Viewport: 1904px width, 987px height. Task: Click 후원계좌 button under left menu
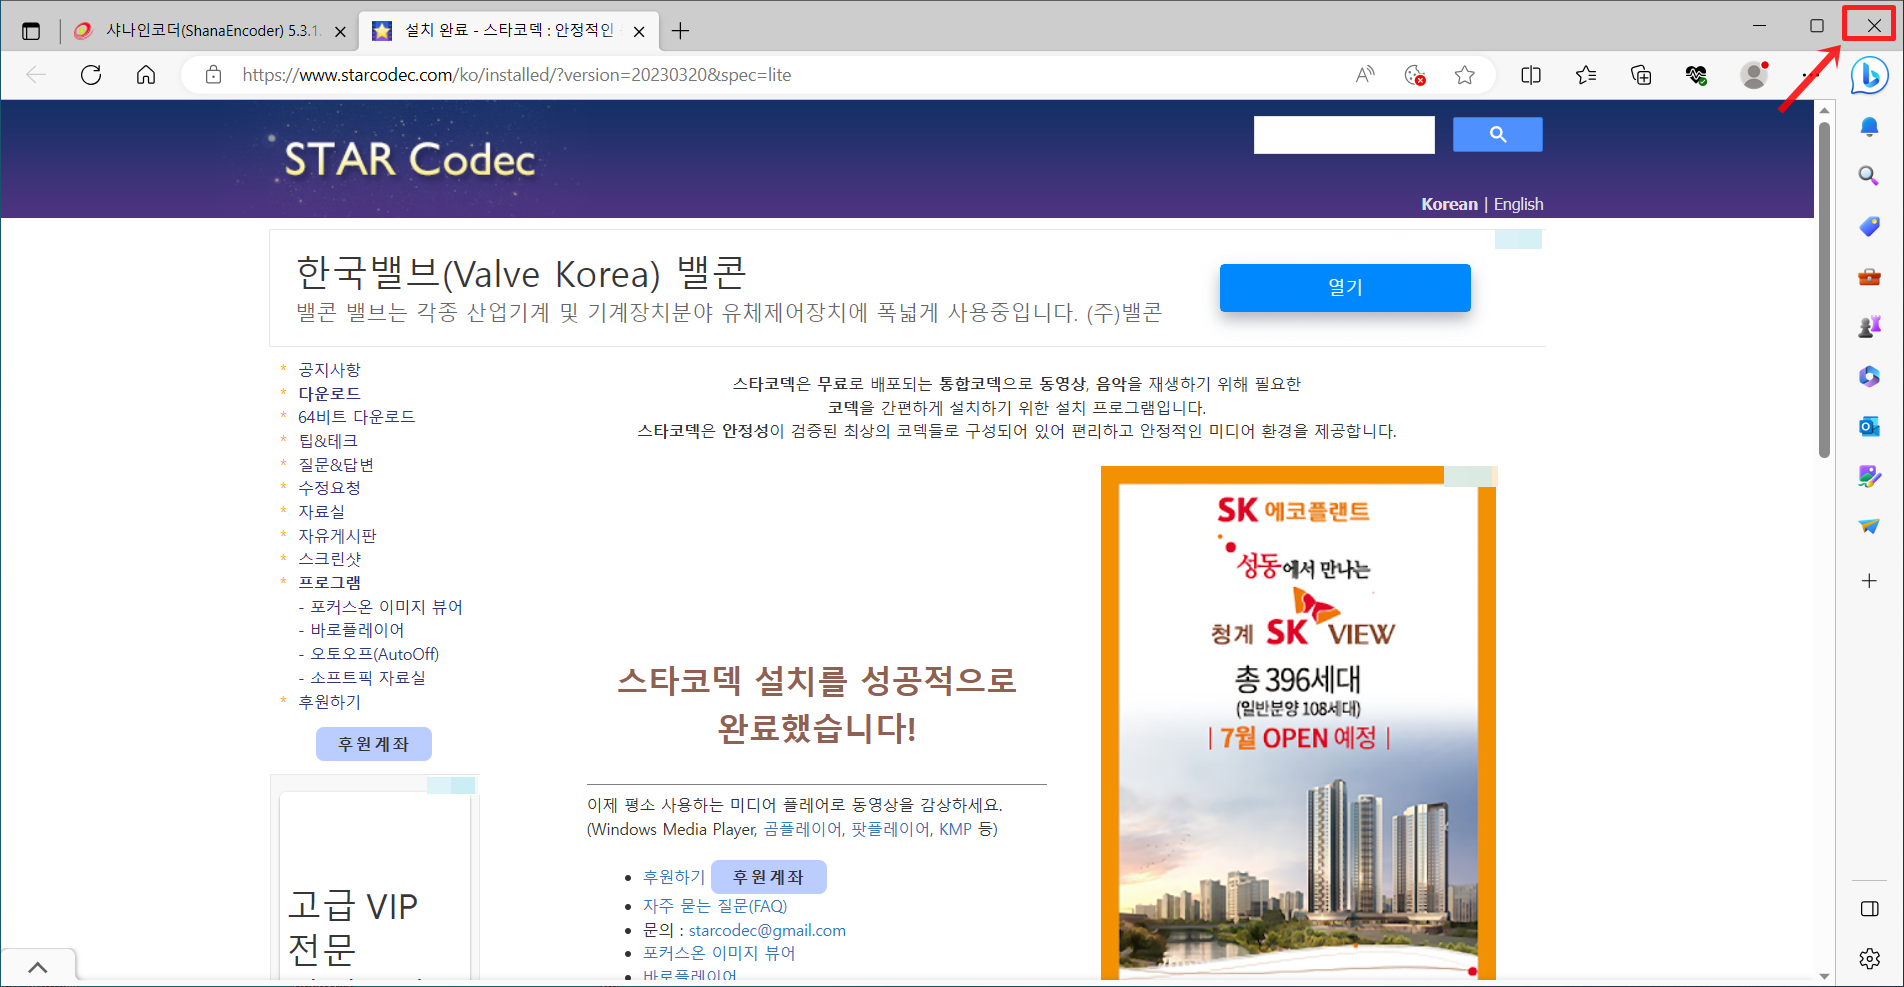374,744
